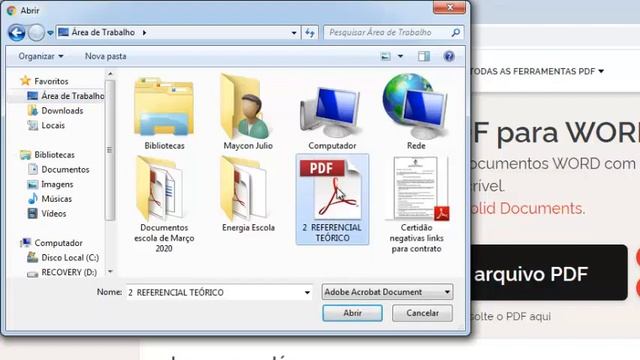The width and height of the screenshot is (640, 360).
Task: Select the Maycon Julio user folder
Action: [x=248, y=113]
